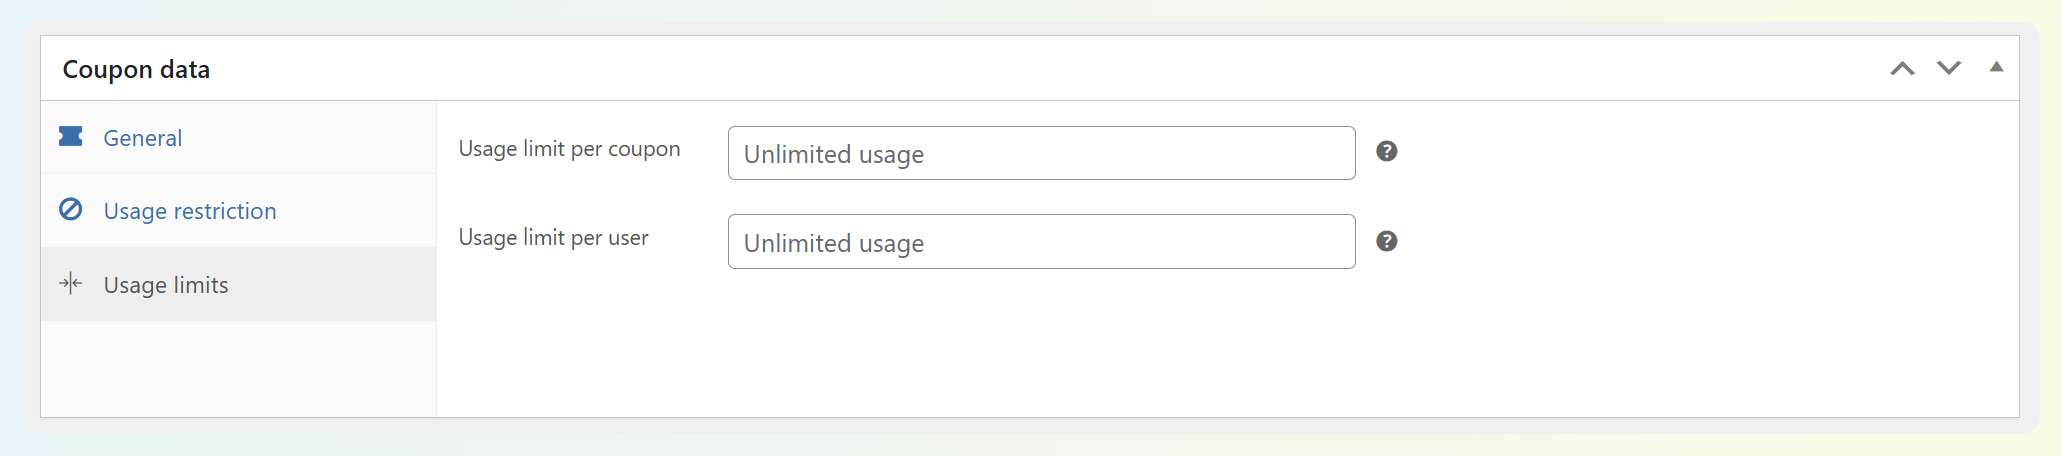Click the ticket icon beside General
This screenshot has height=456, width=2062.
click(71, 137)
